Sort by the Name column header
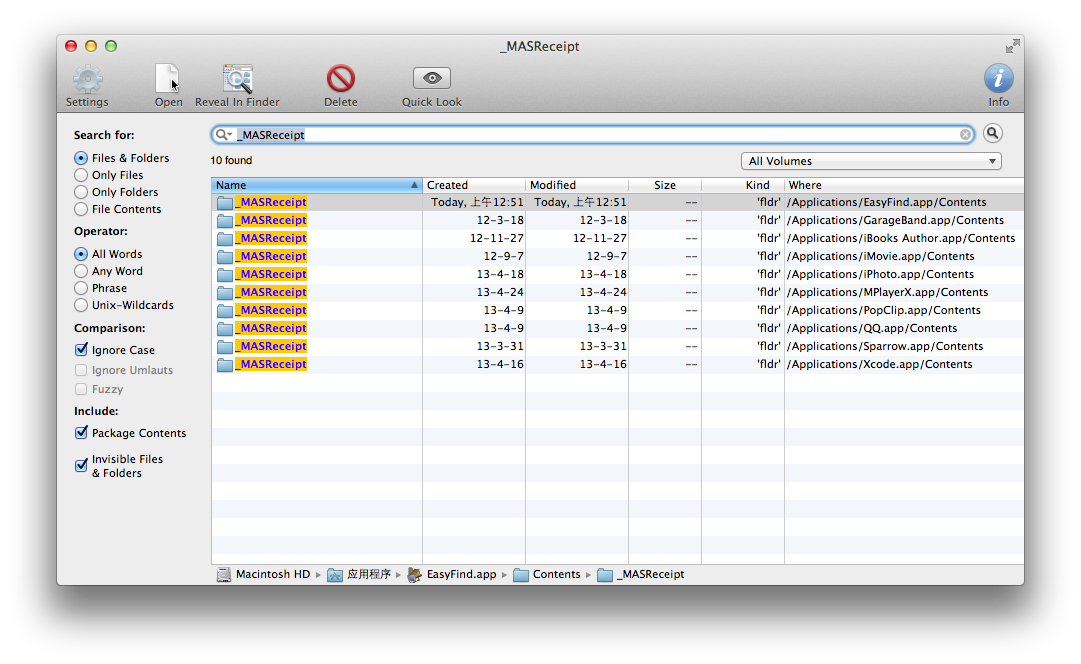This screenshot has width=1081, height=664. point(316,185)
